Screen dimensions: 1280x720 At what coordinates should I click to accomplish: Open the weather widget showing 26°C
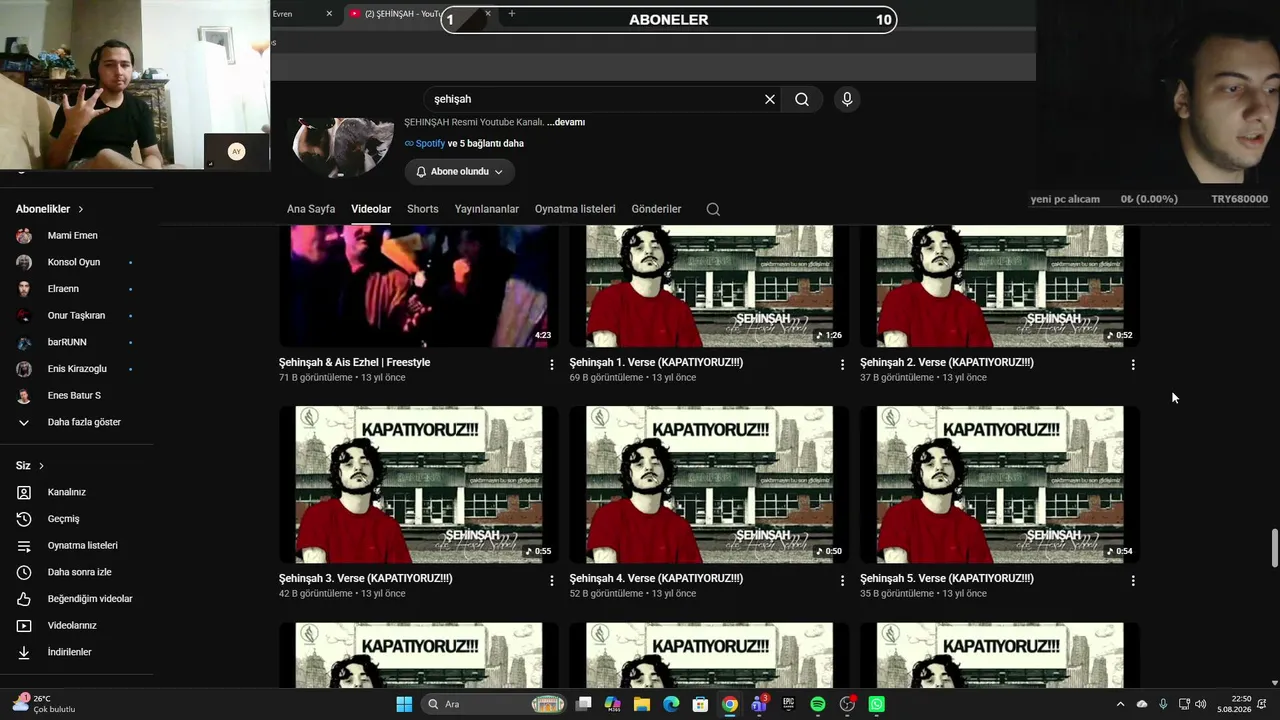coord(44,704)
